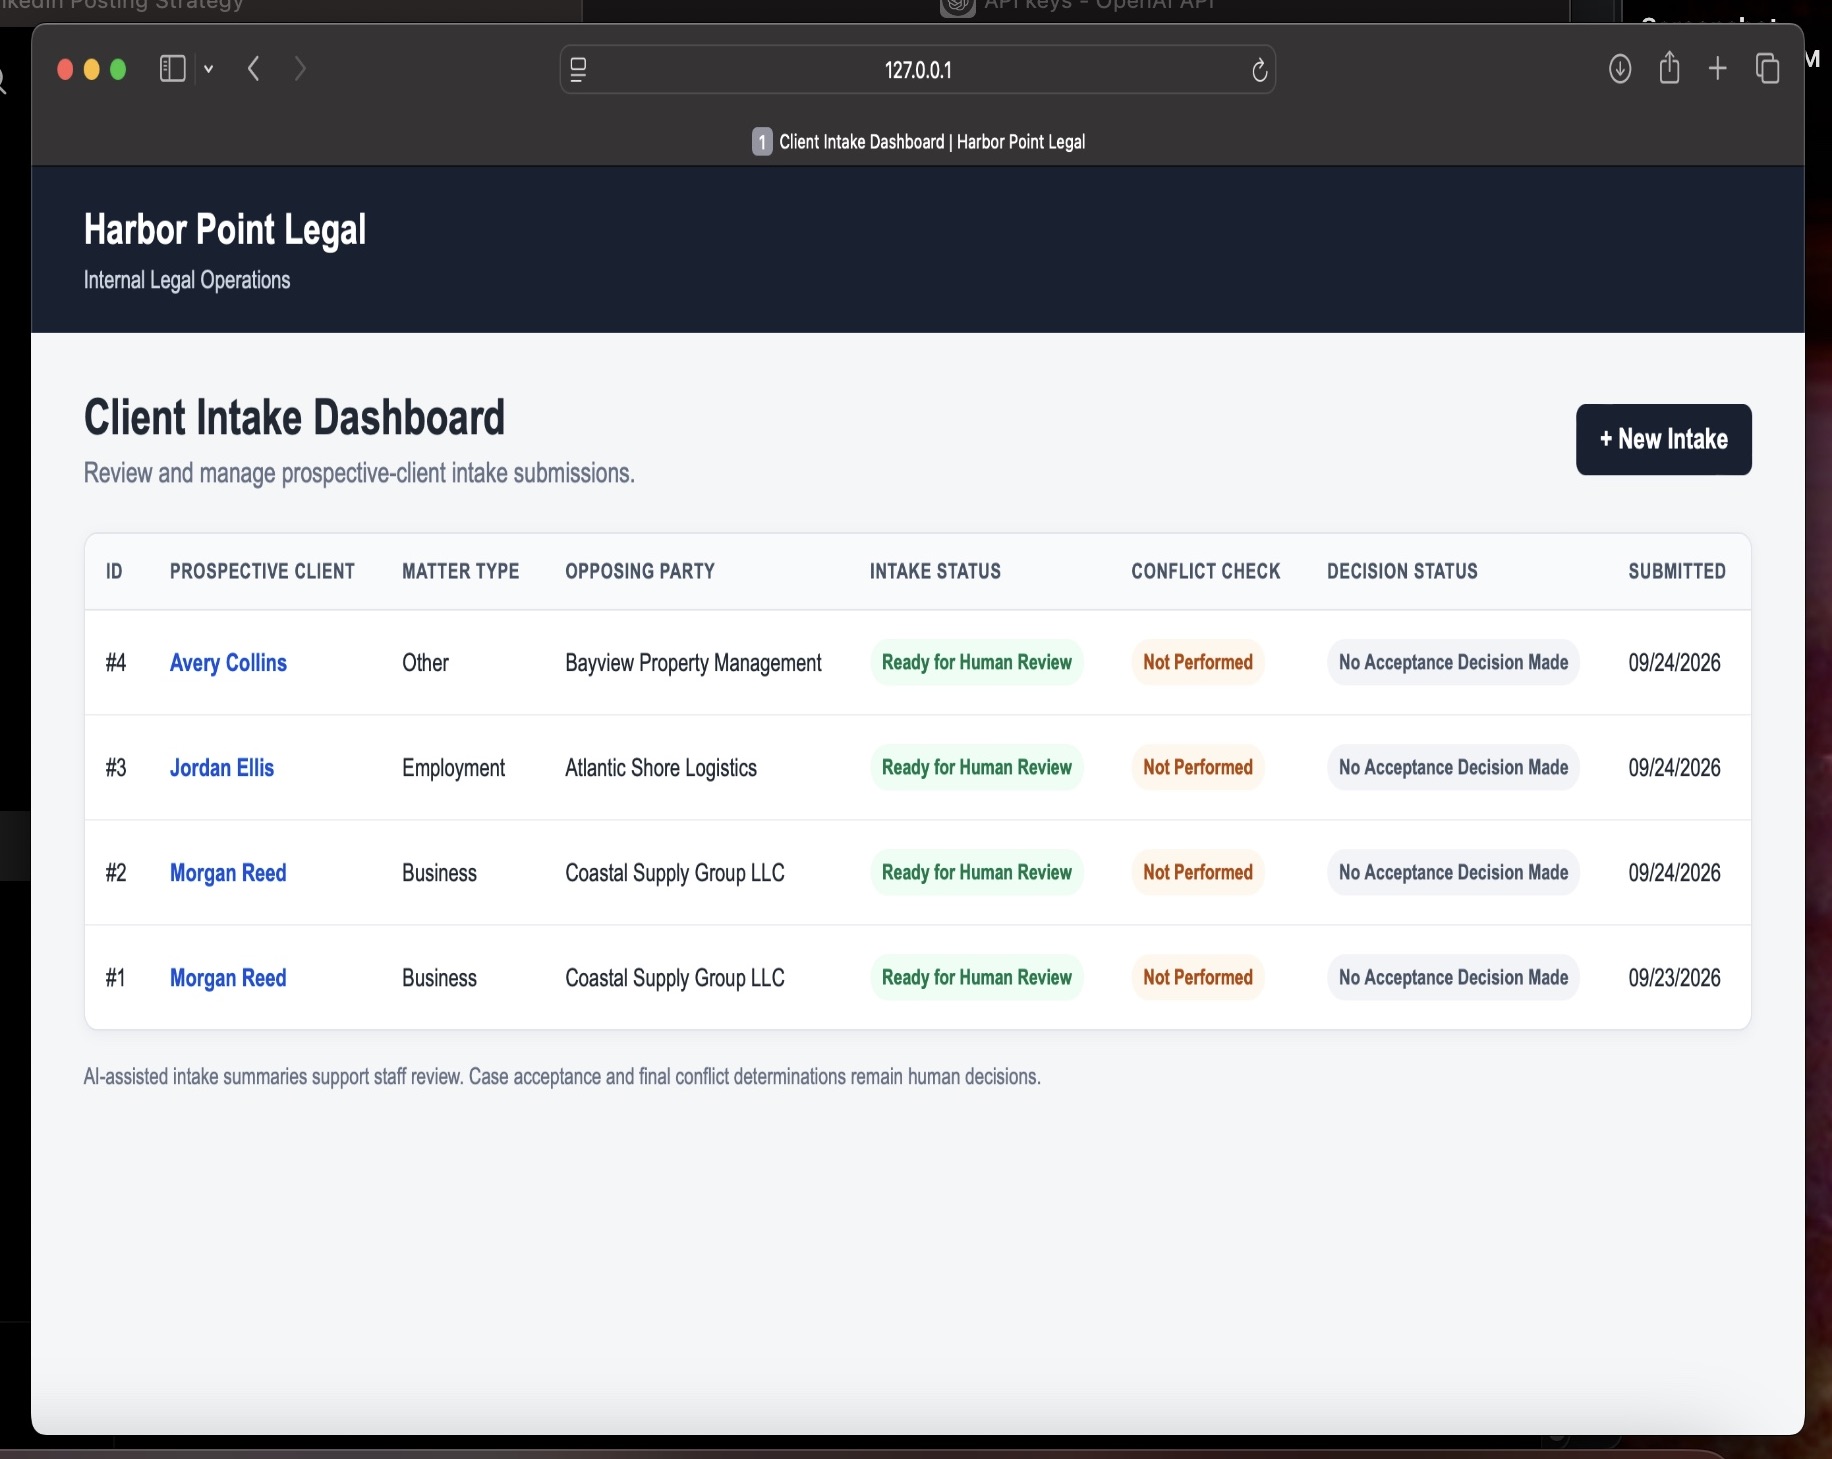The image size is (1832, 1459).
Task: Click Atlantic Shore Logistics cell
Action: [661, 768]
